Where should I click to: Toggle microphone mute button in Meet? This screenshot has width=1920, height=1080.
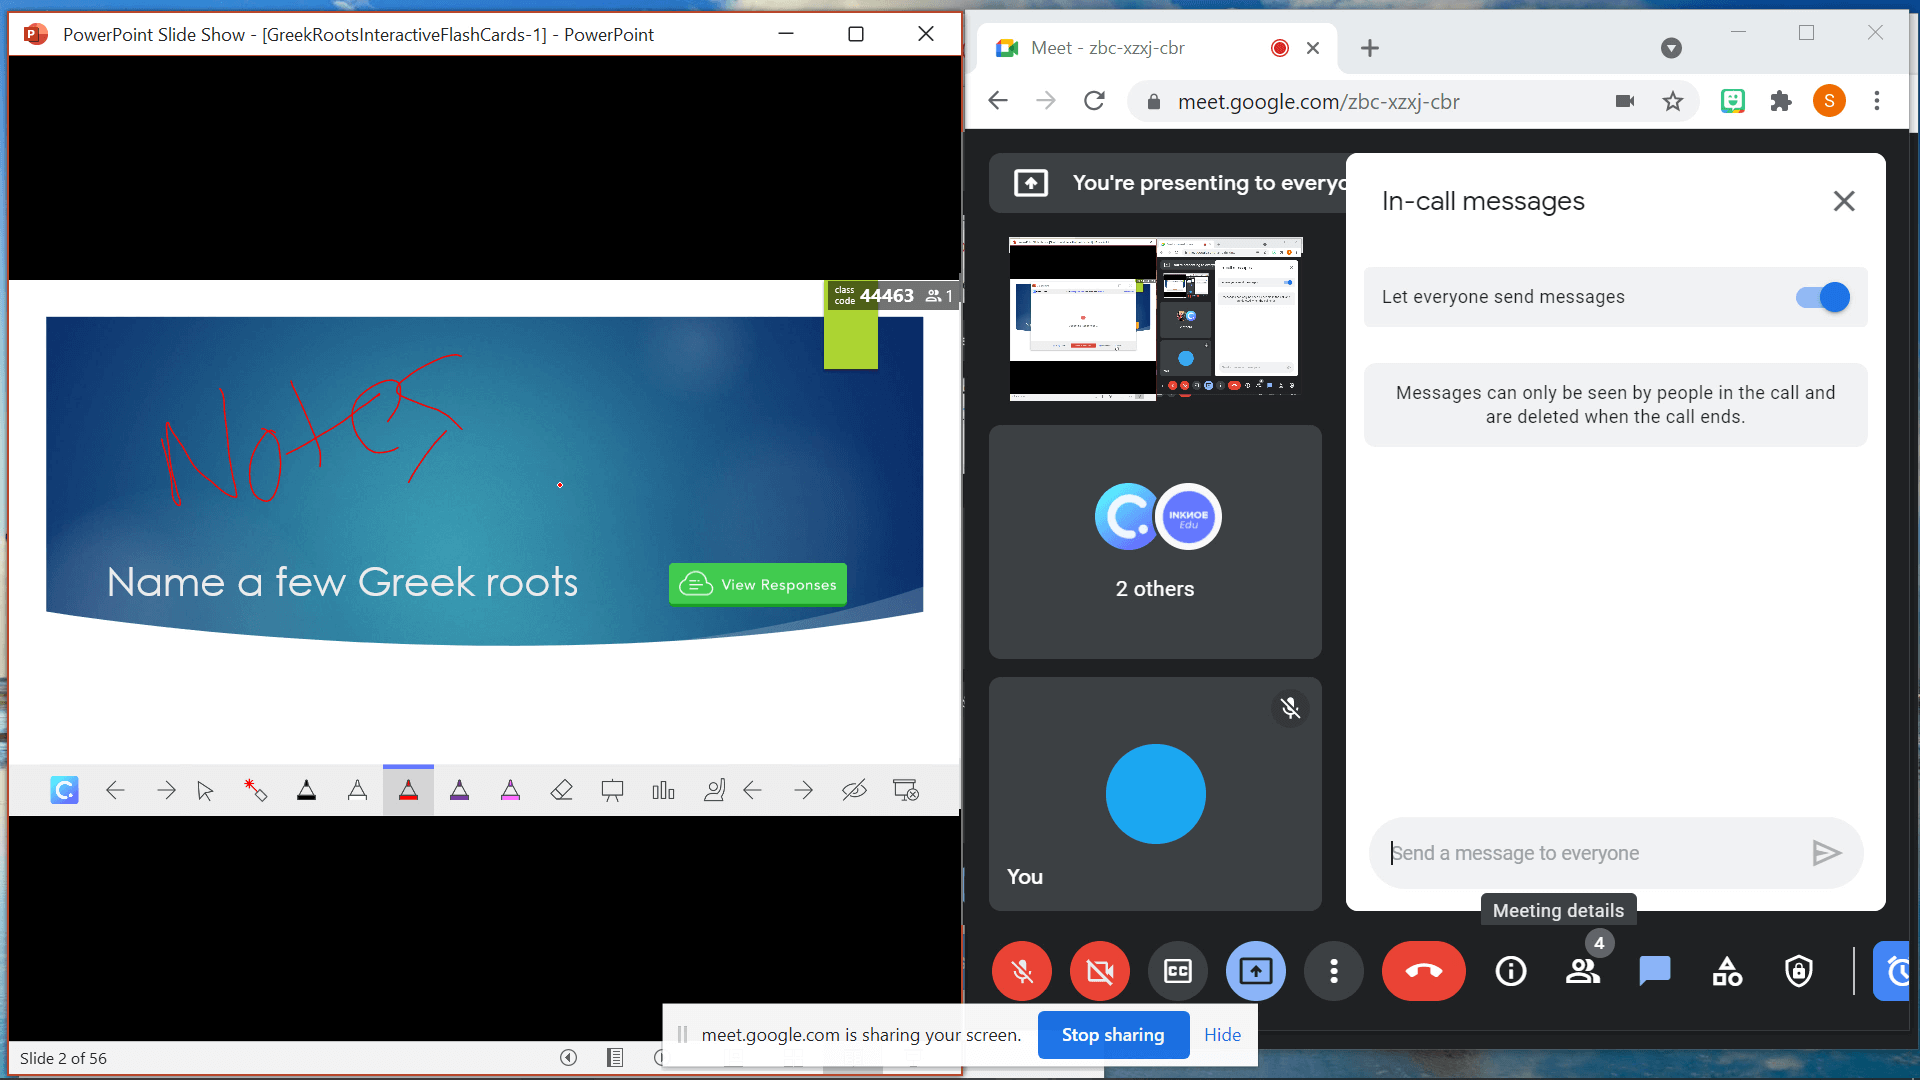click(1023, 971)
